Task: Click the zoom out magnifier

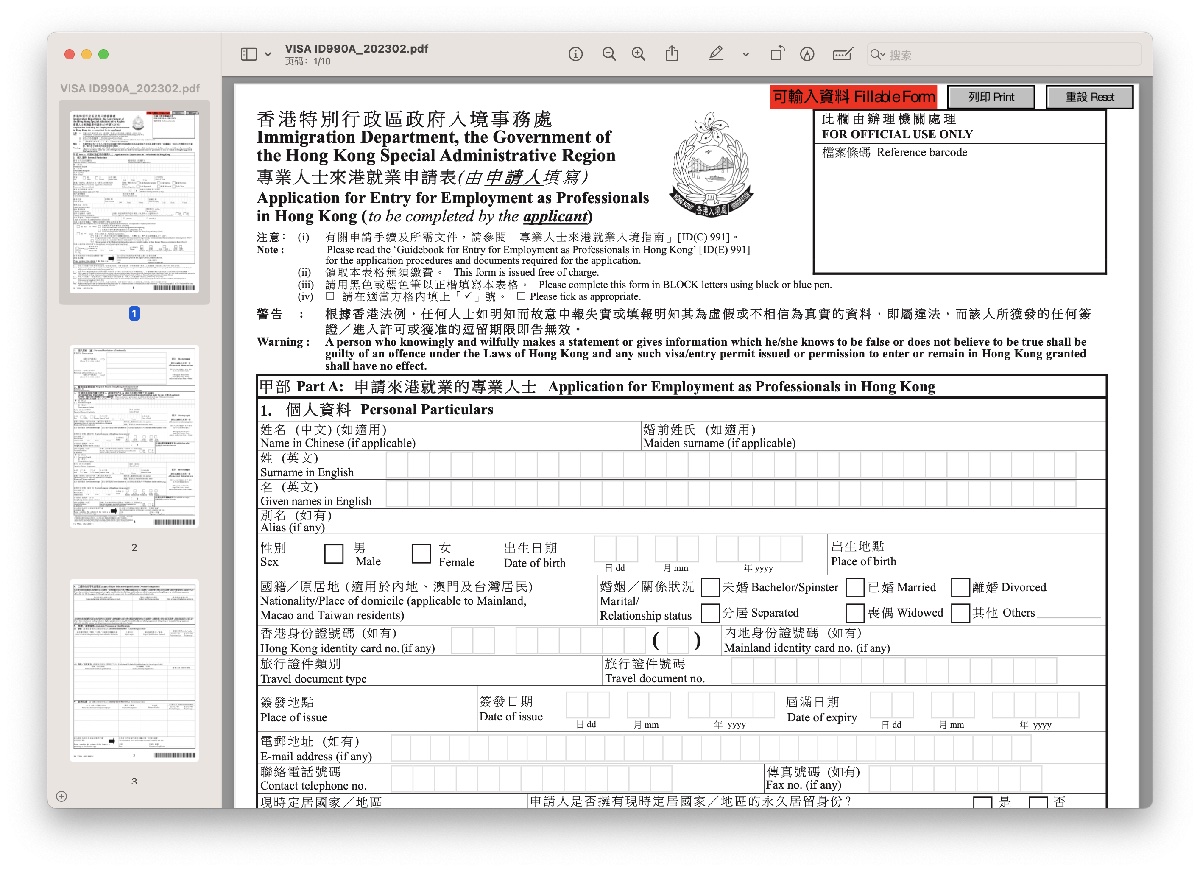Action: pos(608,54)
